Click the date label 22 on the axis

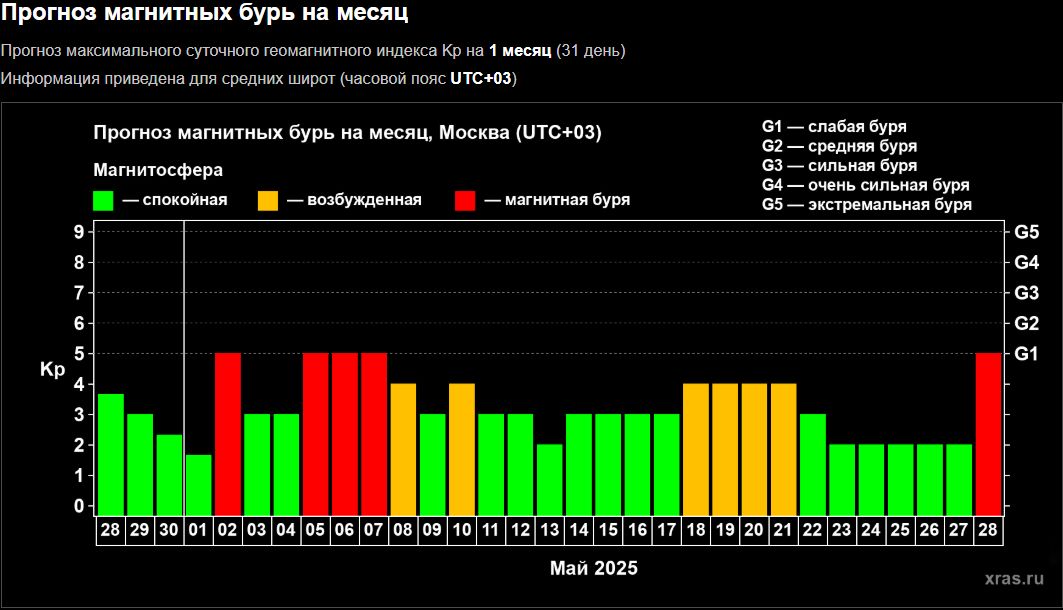click(x=813, y=530)
